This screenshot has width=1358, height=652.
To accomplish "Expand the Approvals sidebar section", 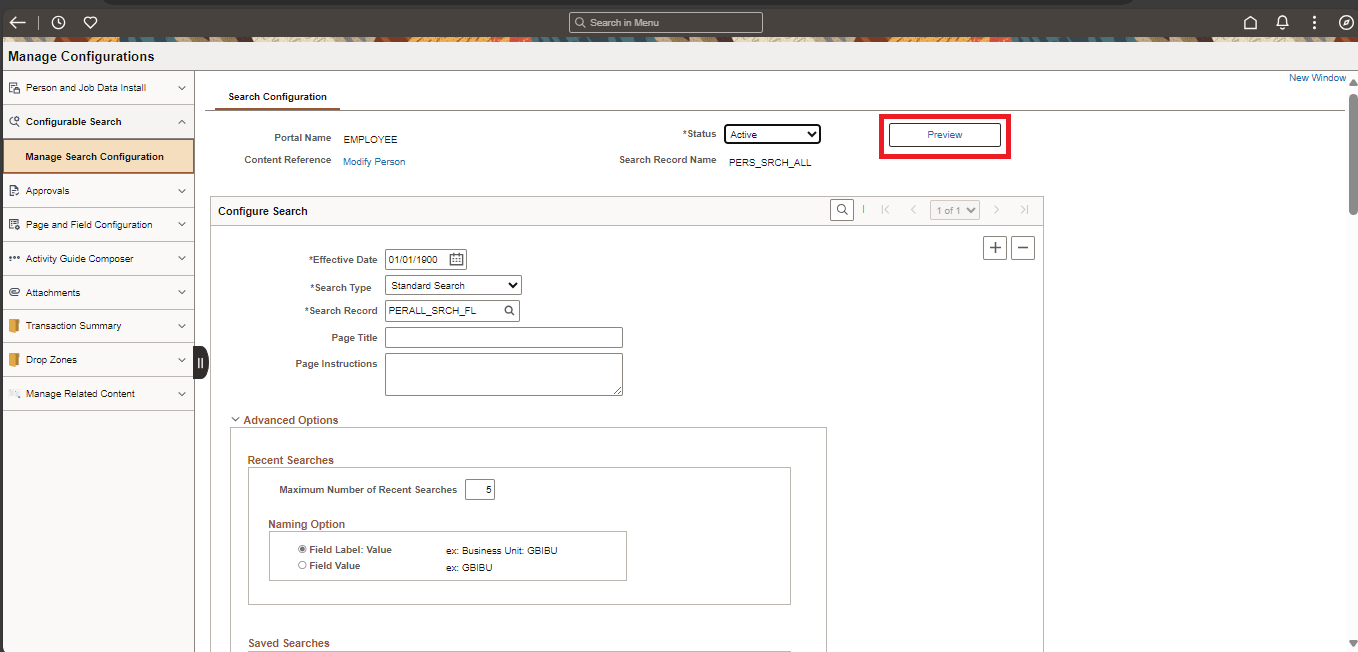I will click(x=97, y=190).
